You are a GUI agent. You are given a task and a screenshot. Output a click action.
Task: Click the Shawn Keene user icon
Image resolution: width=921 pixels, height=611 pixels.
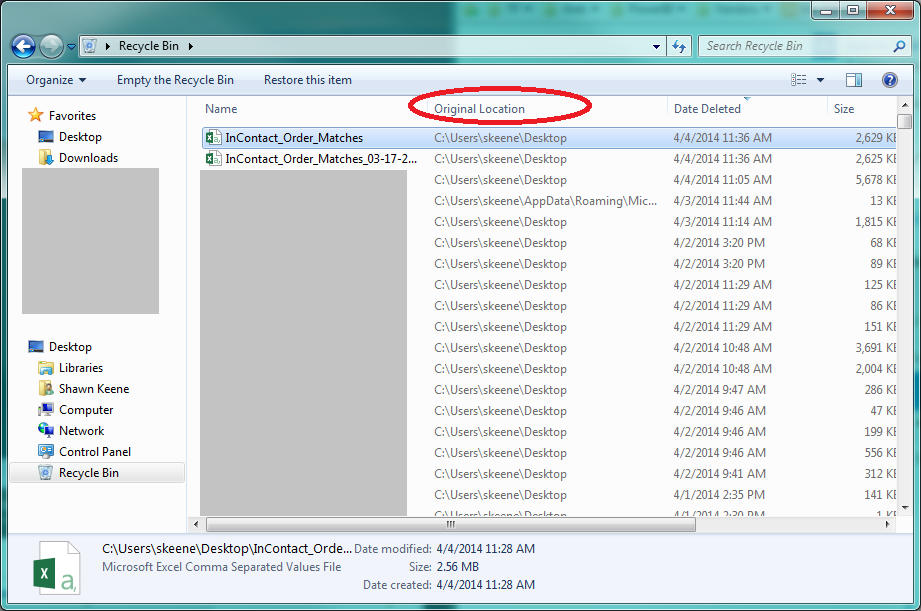tap(46, 389)
